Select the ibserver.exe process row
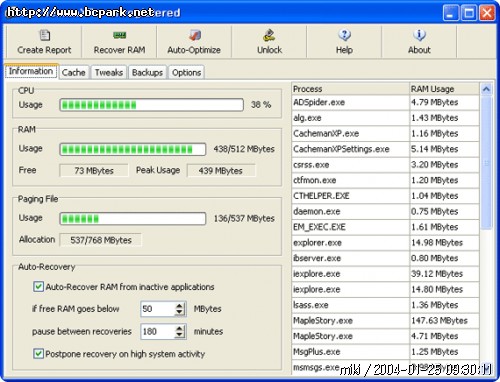Screen dimensions: 500x382 click(x=385, y=258)
